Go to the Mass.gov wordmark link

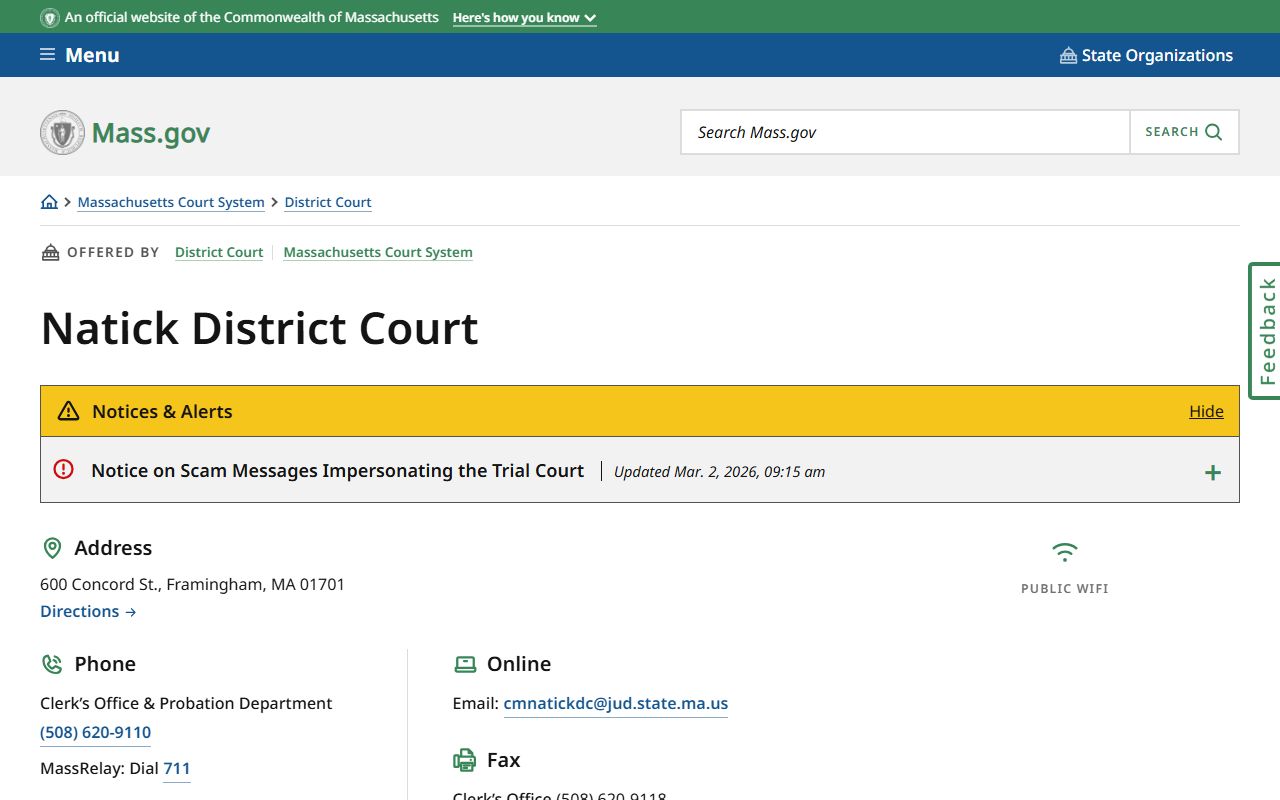click(151, 133)
